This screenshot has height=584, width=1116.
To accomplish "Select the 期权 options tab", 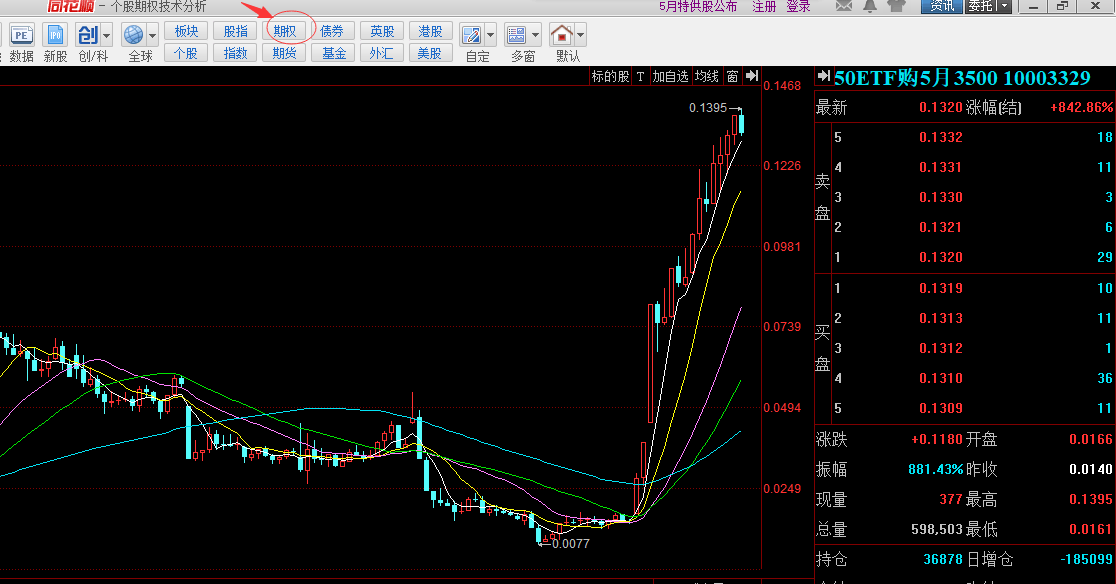I will (285, 32).
